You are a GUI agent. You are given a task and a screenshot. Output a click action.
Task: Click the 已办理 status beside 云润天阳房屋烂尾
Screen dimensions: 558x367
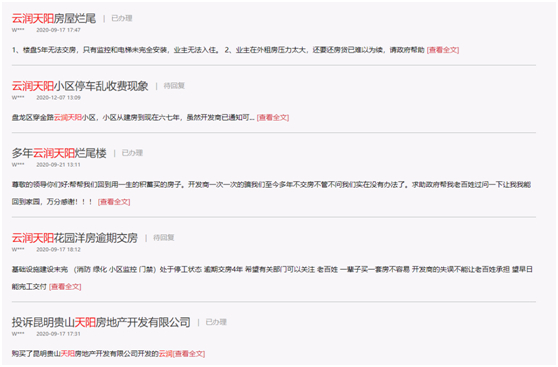coord(122,18)
